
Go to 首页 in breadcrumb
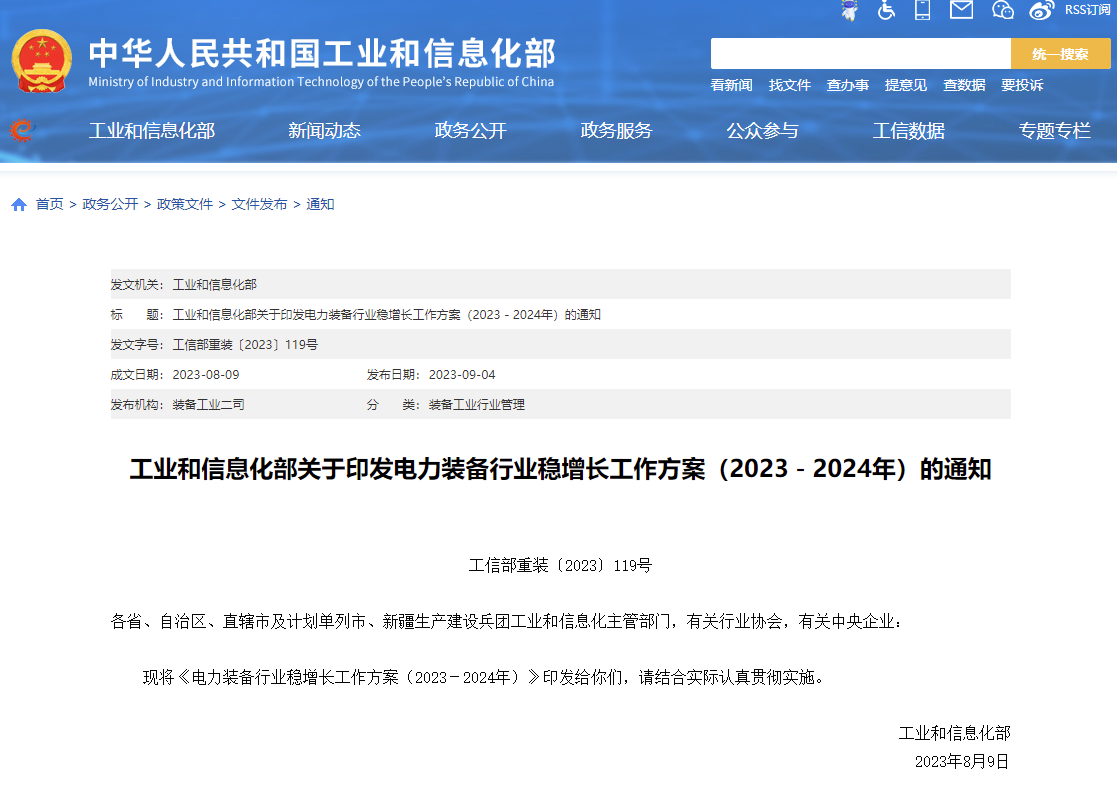coord(50,204)
